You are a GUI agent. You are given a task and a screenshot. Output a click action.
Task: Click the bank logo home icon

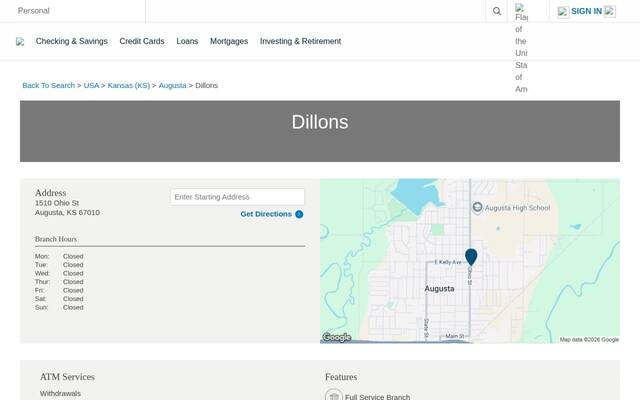[20, 42]
